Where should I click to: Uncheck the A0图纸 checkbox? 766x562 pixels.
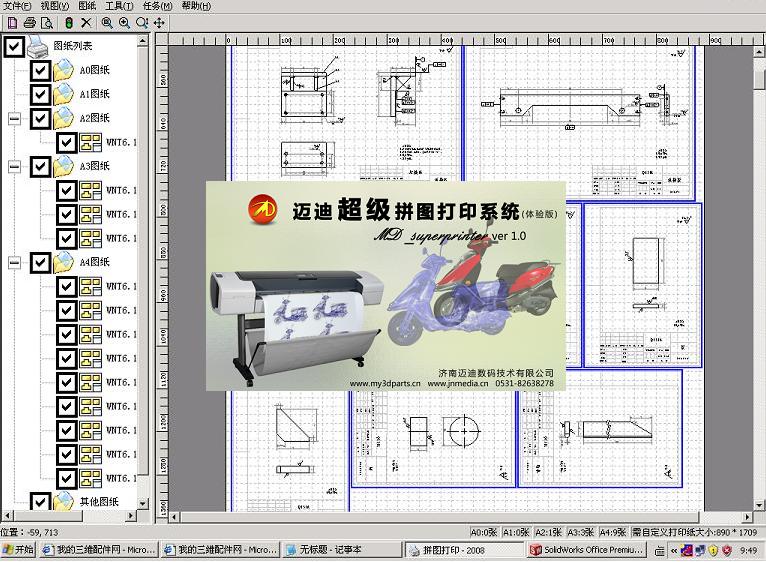point(40,70)
